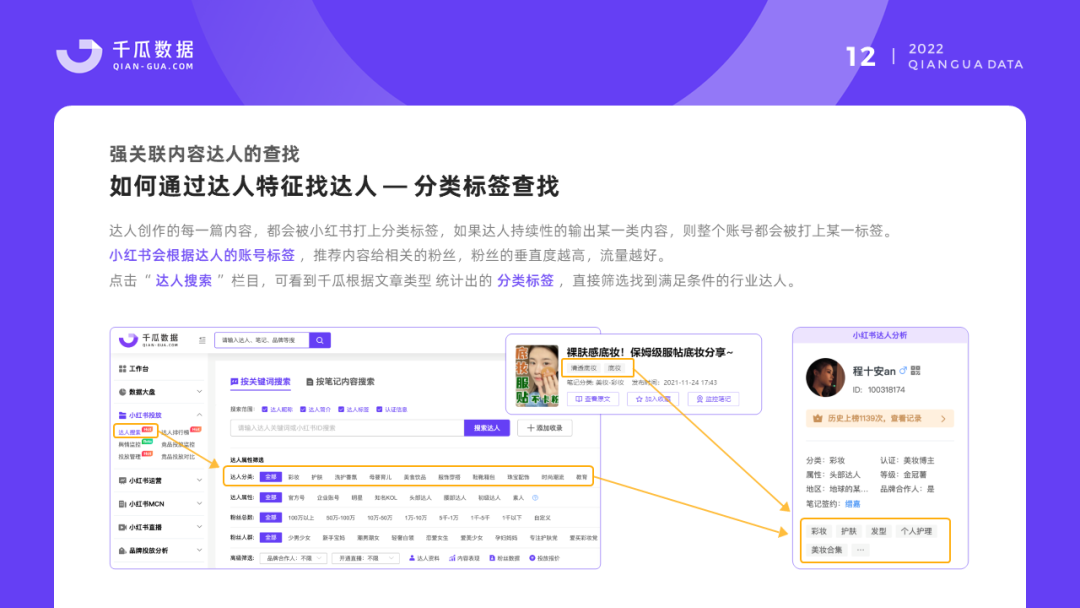Click the 小红书直播 camera icon
Screen dimensions: 1080x608
[123, 527]
